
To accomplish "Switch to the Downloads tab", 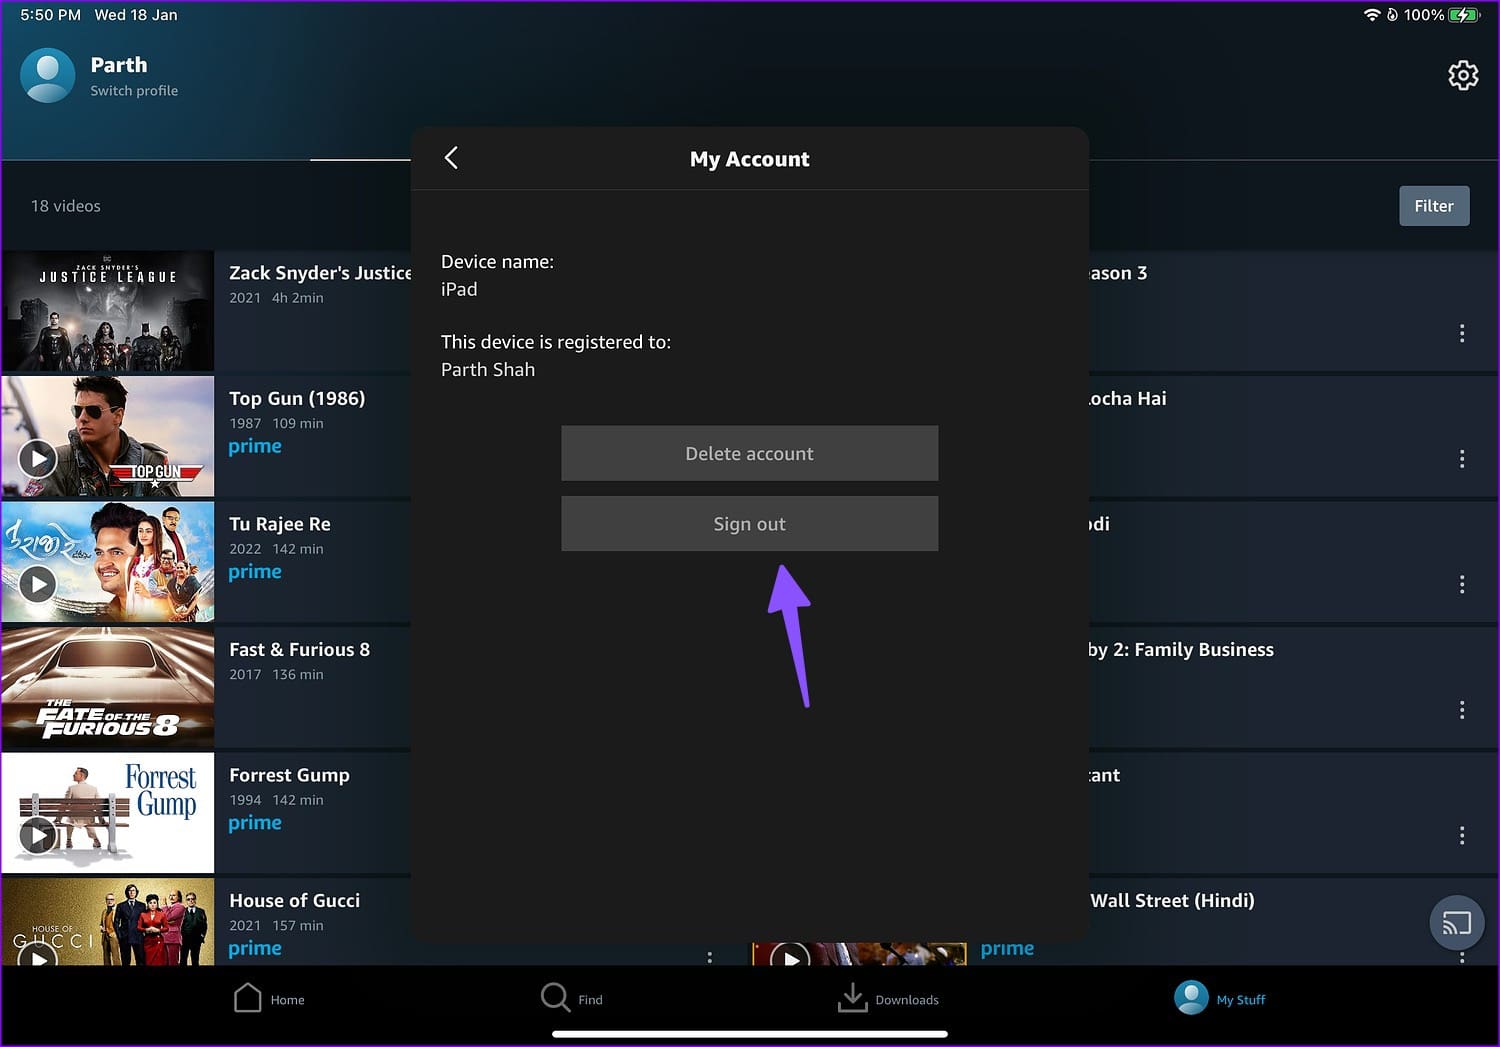I will [x=888, y=998].
